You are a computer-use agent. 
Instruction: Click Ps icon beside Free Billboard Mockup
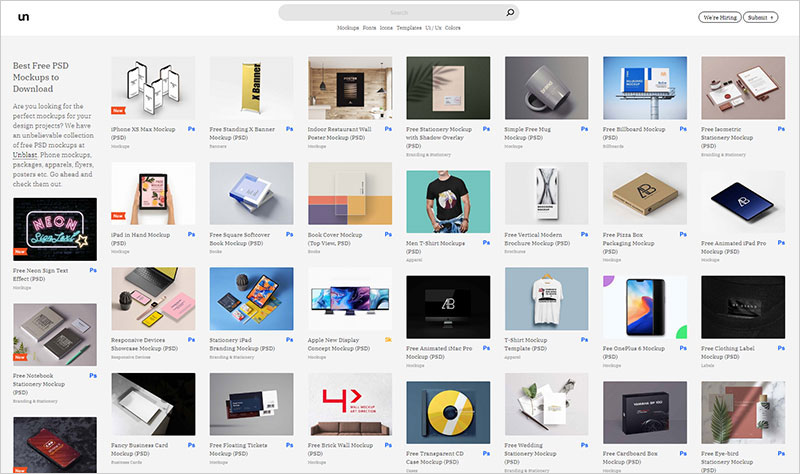coord(683,129)
